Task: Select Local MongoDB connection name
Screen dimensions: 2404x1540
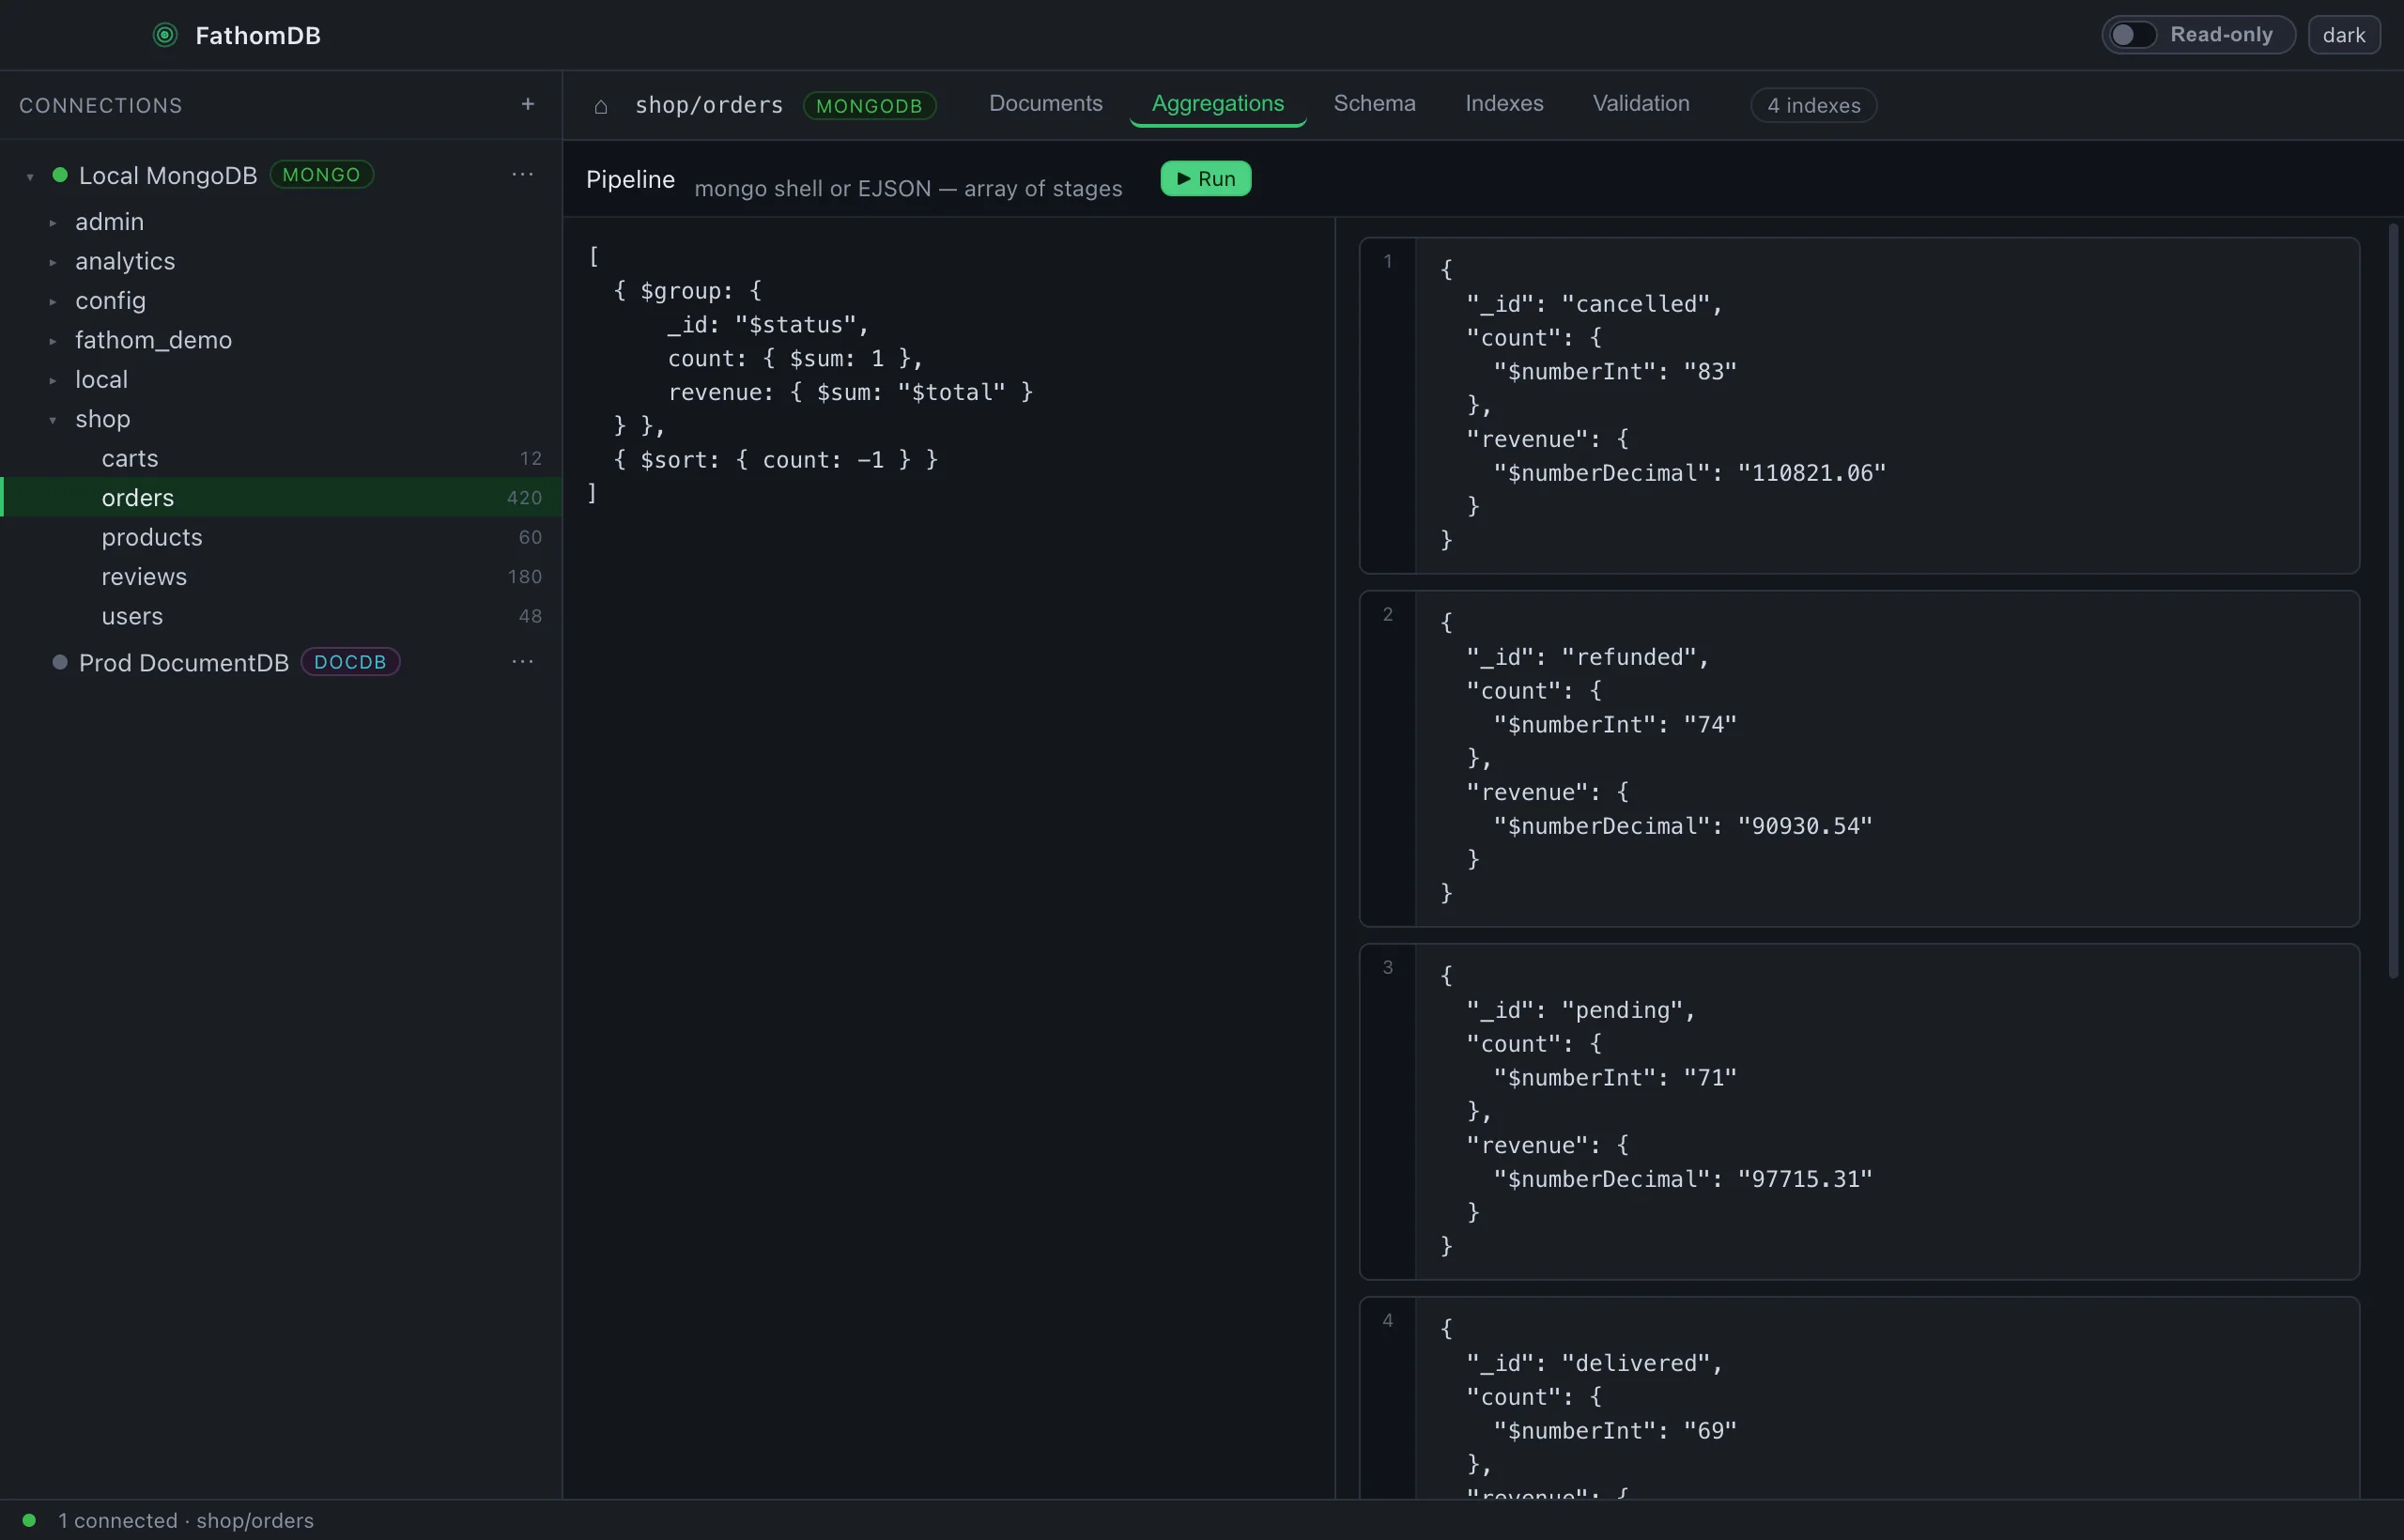Action: tap(168, 175)
